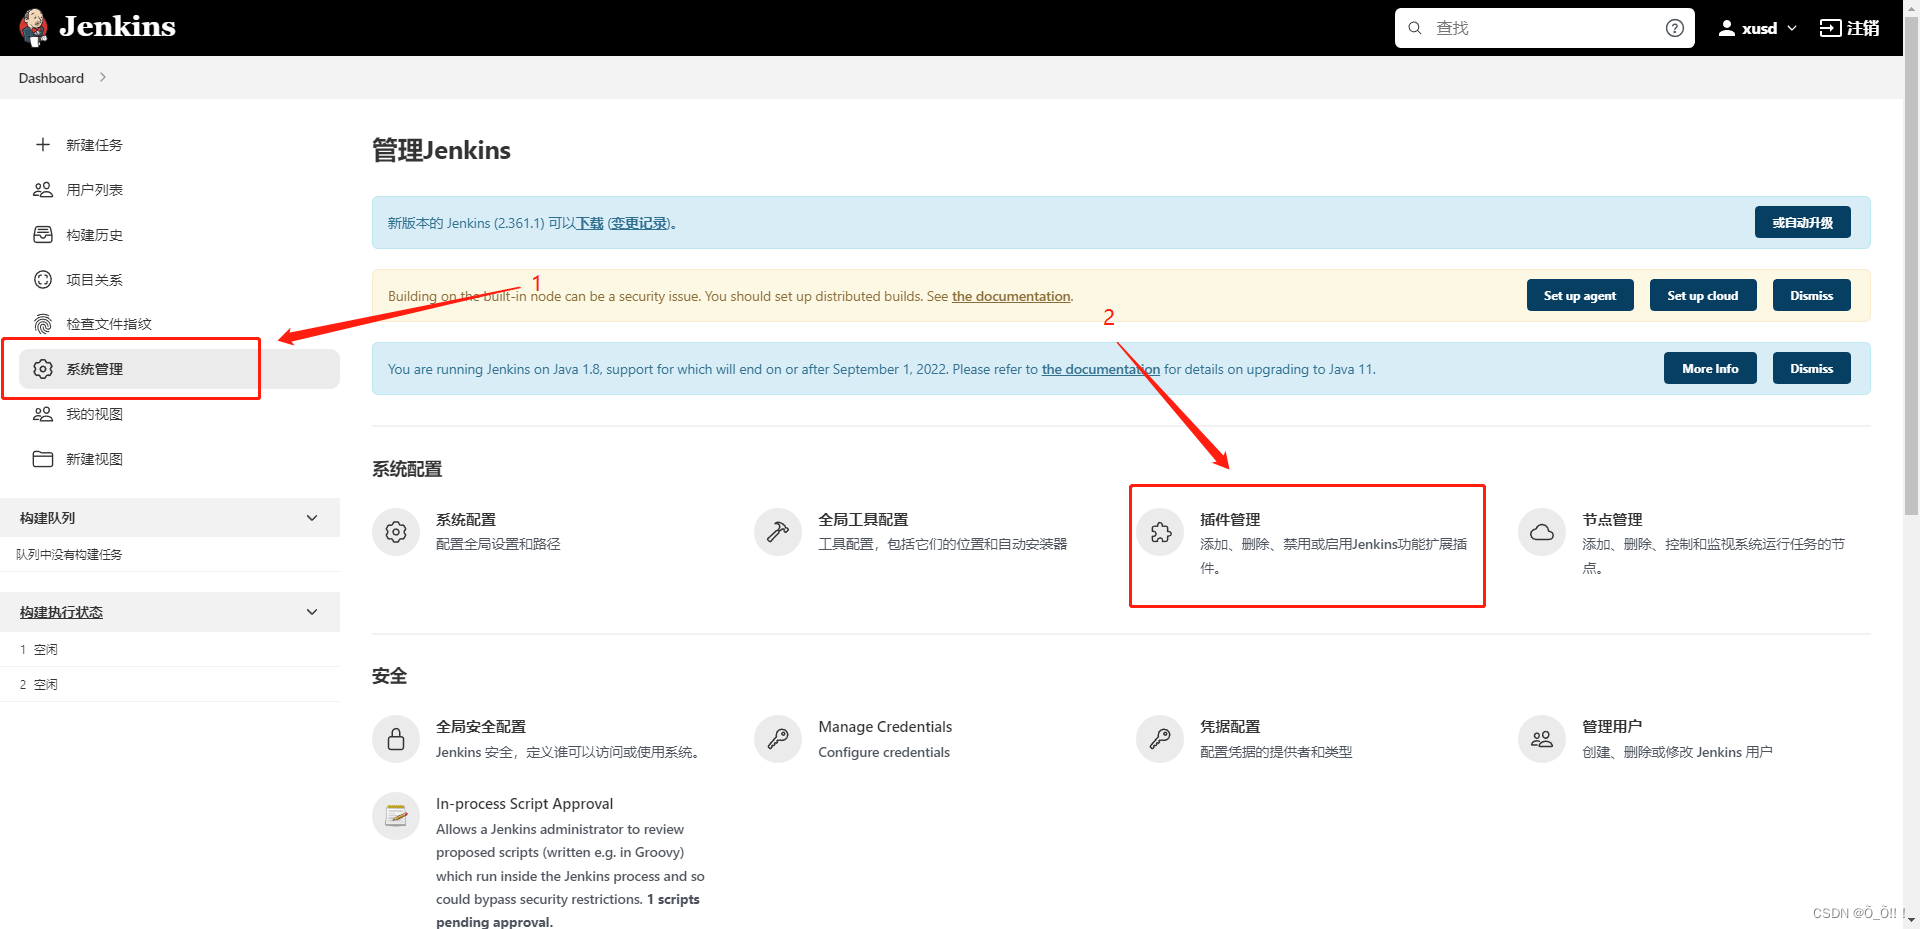Screen dimensions: 1920x929
Task: Open the 节点管理 title
Action: point(1612,519)
